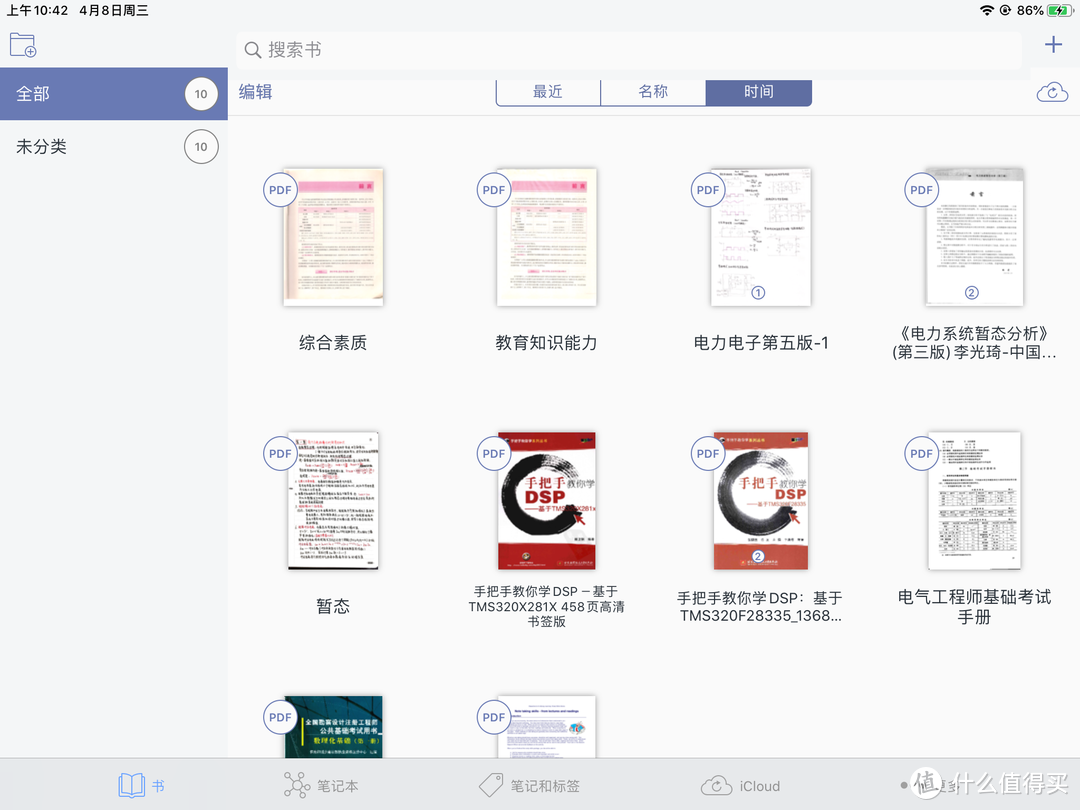Select the 全部 category
Image resolution: width=1080 pixels, height=810 pixels.
114,94
